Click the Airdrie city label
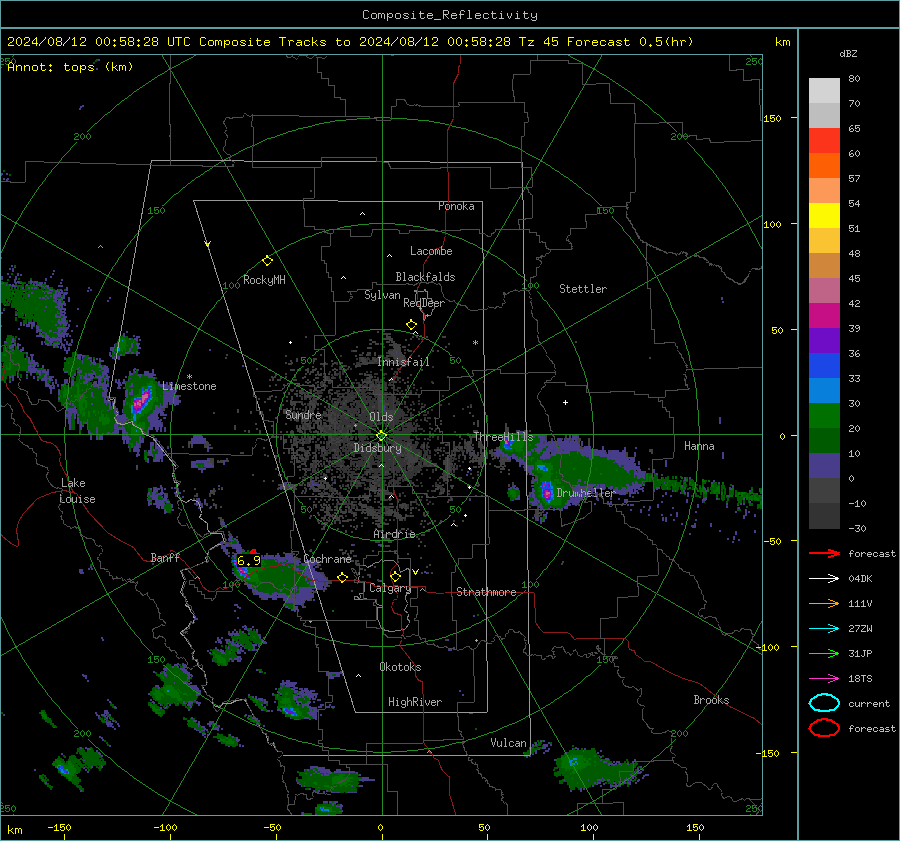Image resolution: width=900 pixels, height=841 pixels. [394, 534]
